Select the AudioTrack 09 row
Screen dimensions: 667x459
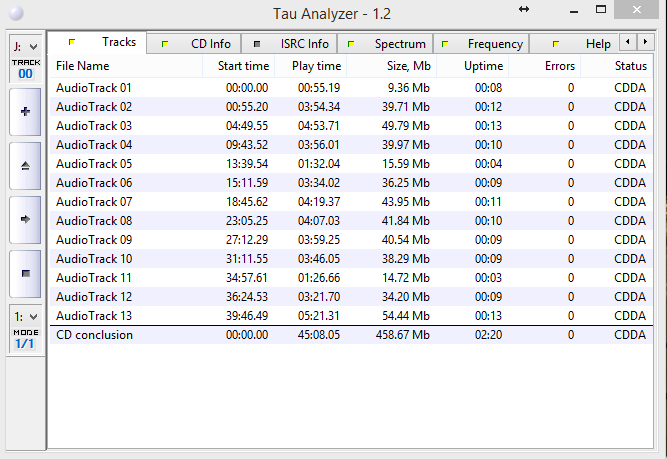tap(351, 240)
